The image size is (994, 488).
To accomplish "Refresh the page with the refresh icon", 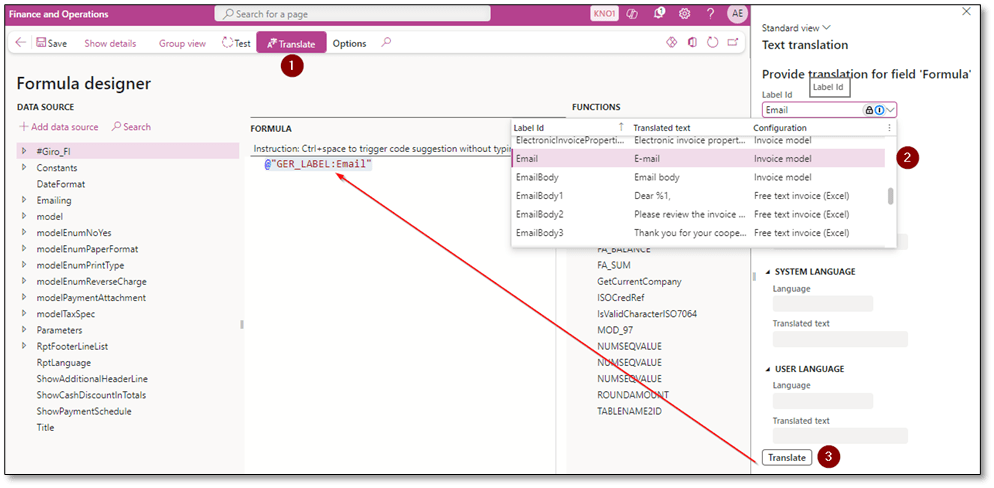I will (x=713, y=43).
